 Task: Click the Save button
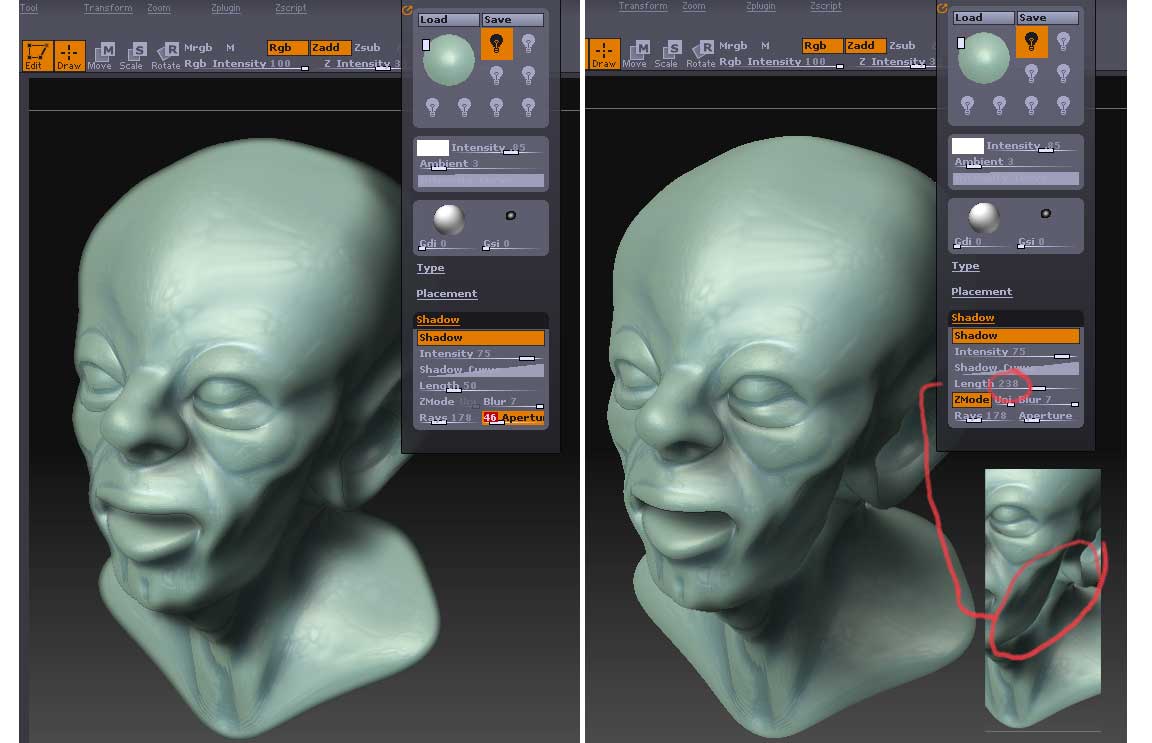pos(512,18)
